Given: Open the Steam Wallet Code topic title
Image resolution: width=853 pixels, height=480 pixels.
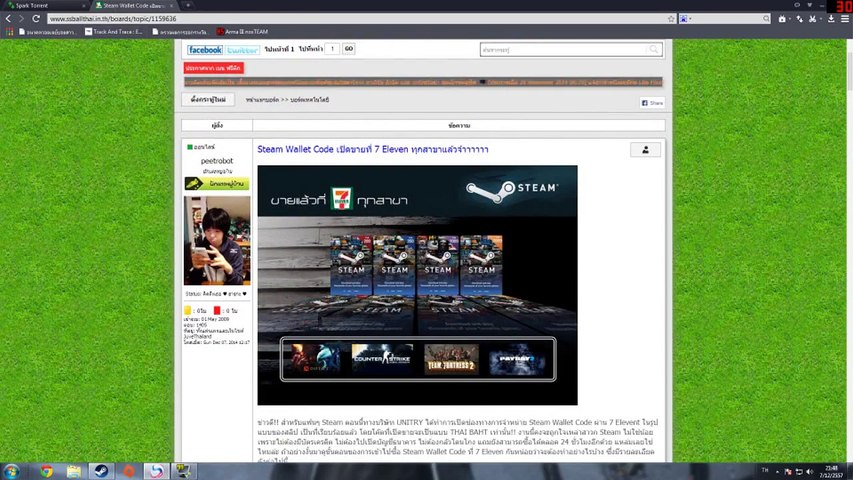Looking at the screenshot, I should [x=373, y=149].
